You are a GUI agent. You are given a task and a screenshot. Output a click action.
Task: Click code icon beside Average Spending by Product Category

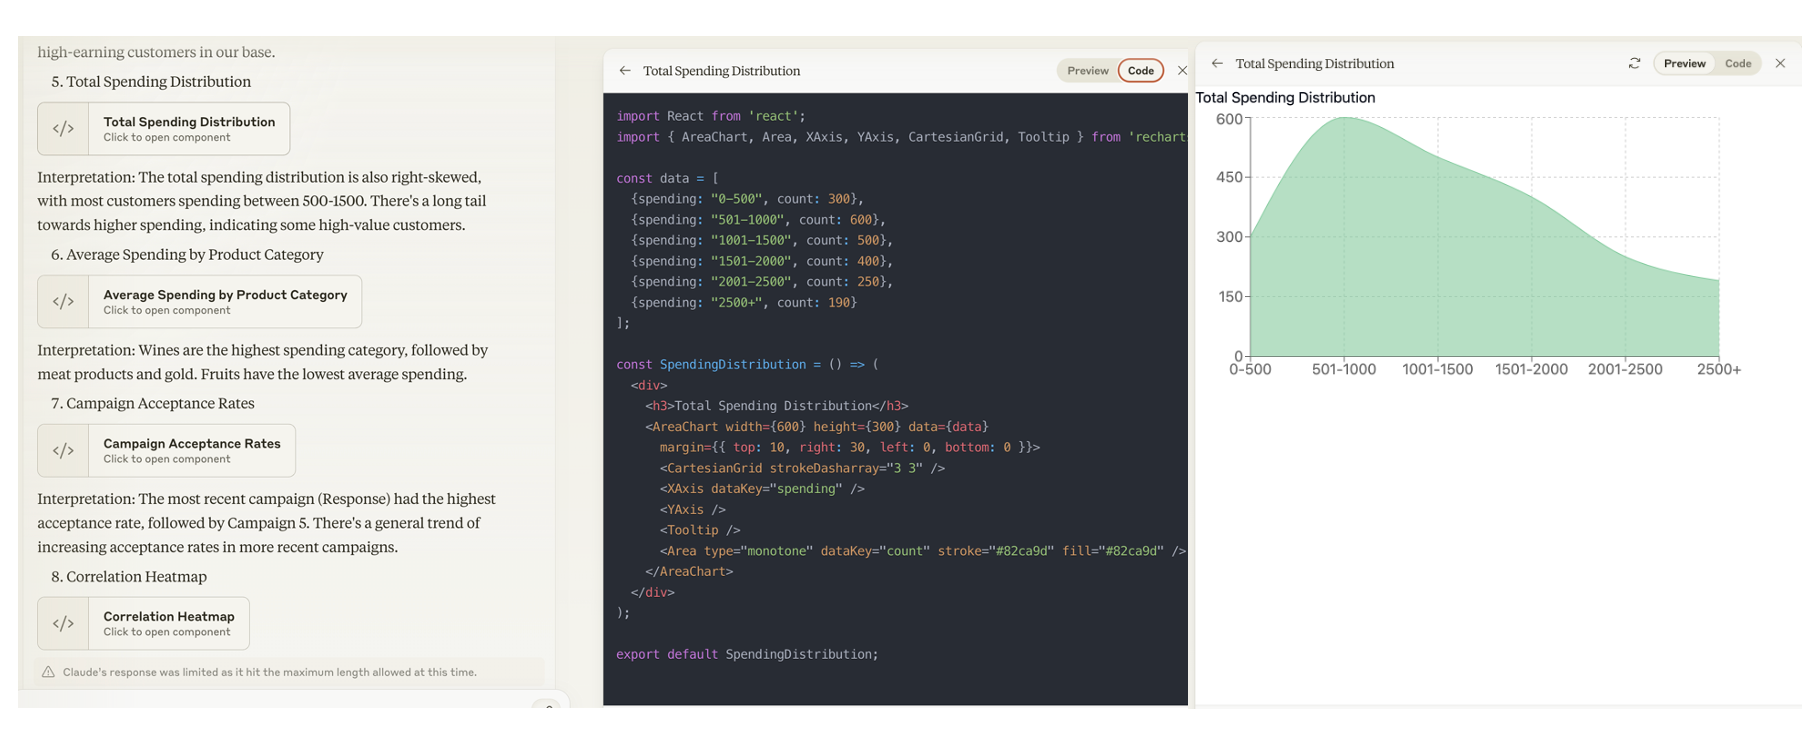(x=63, y=302)
